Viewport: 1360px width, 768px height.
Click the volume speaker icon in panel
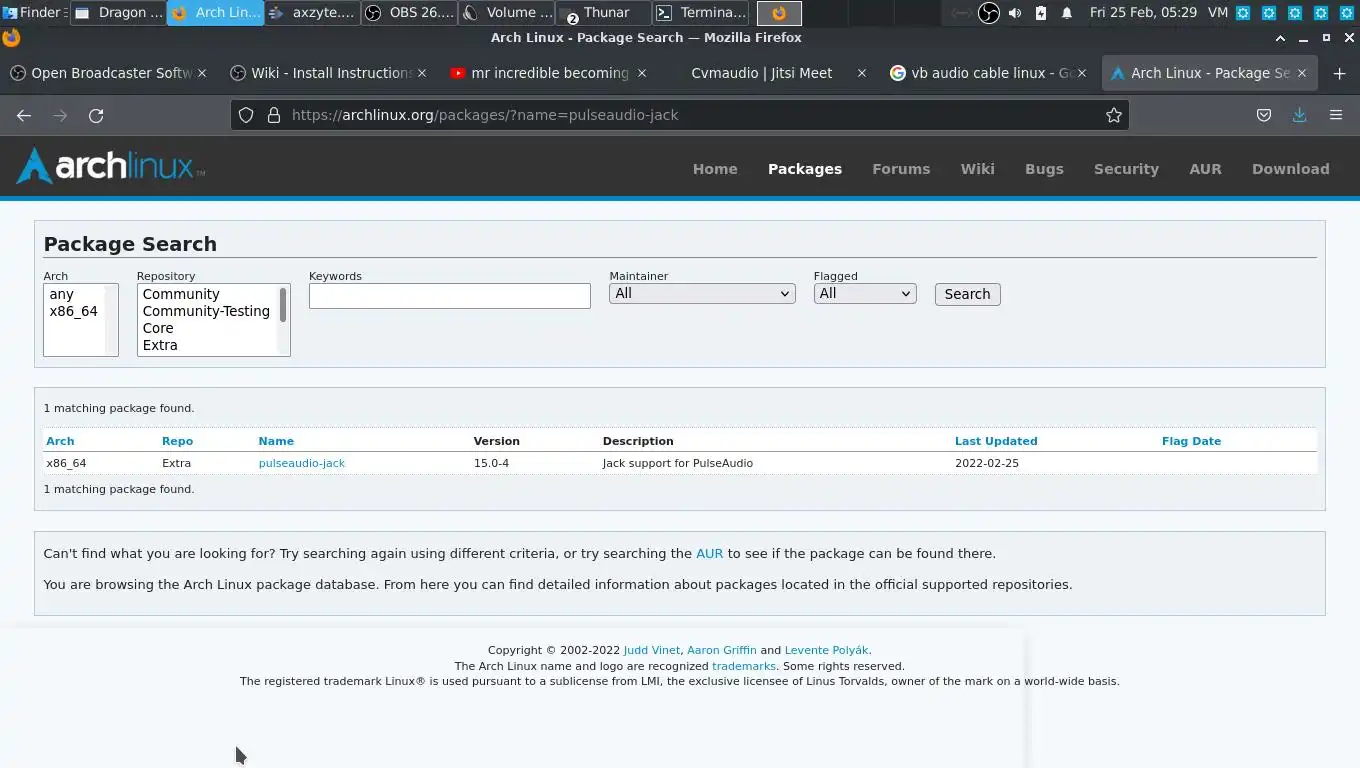tap(1015, 13)
